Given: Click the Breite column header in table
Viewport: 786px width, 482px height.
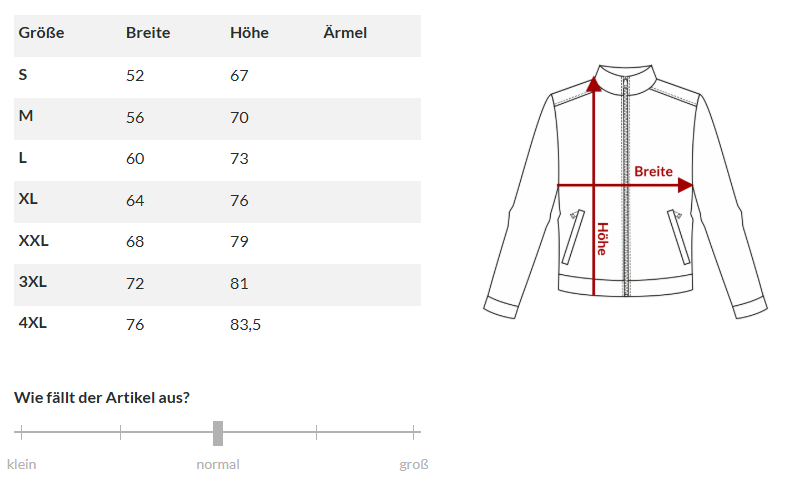Looking at the screenshot, I should click(148, 33).
